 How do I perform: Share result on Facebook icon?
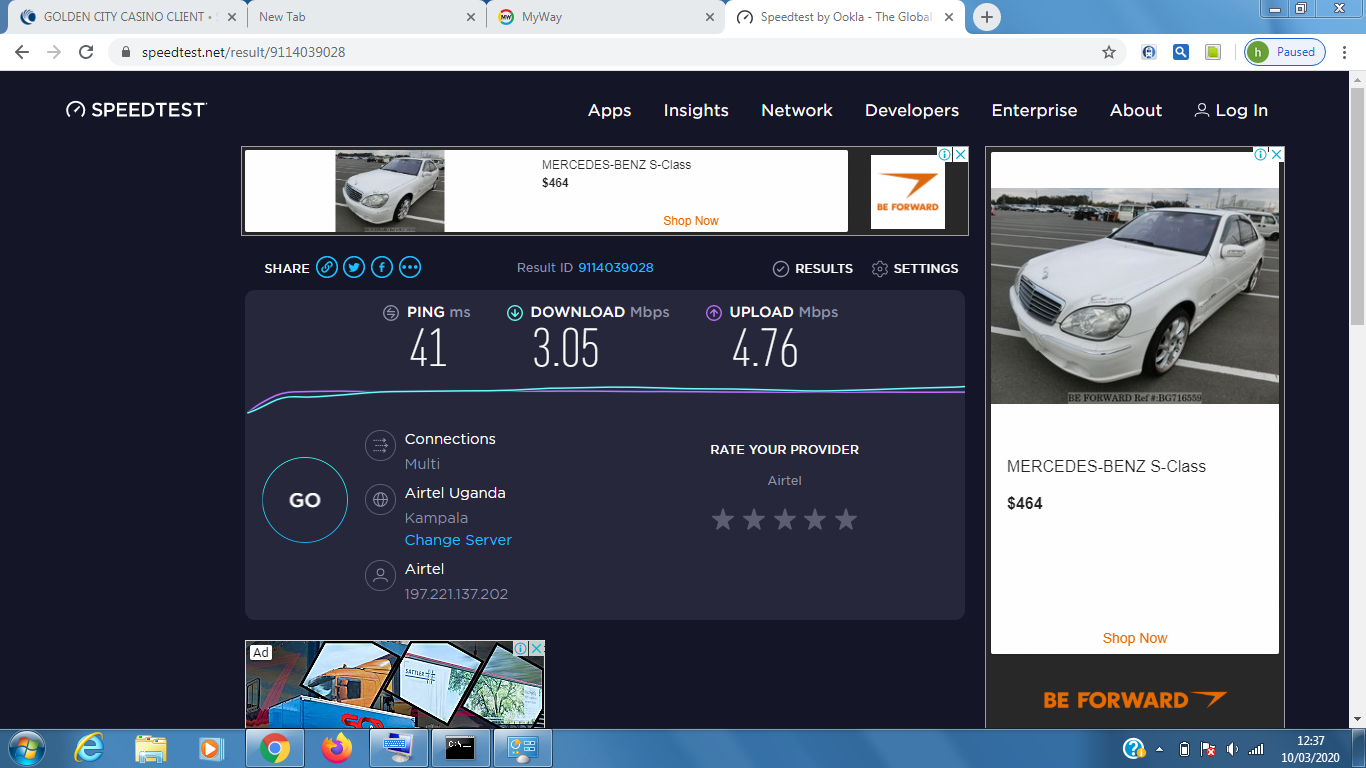click(x=382, y=267)
